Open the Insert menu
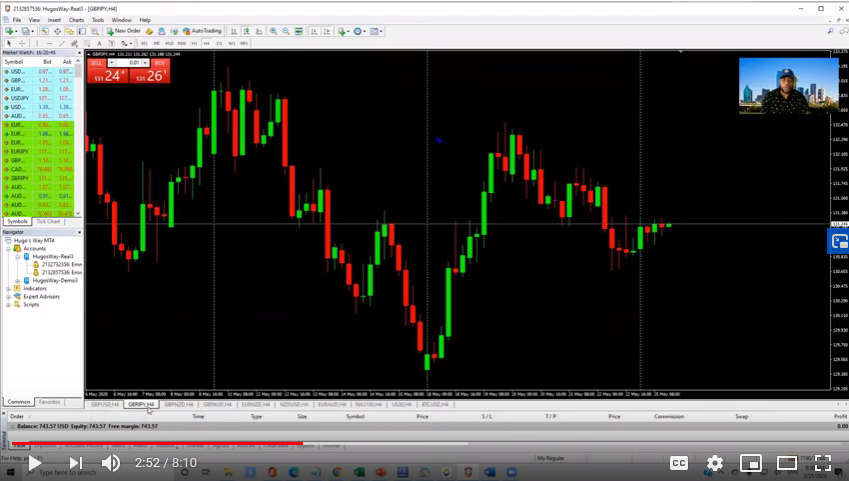 (54, 20)
